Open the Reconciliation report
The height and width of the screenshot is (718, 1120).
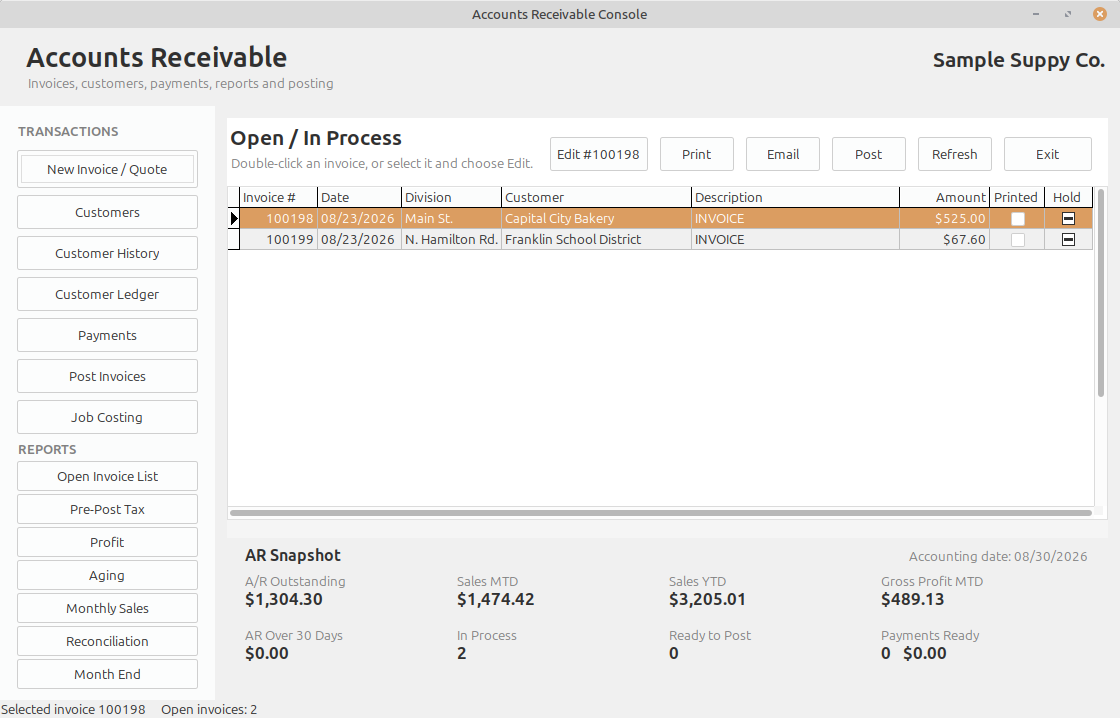[107, 642]
